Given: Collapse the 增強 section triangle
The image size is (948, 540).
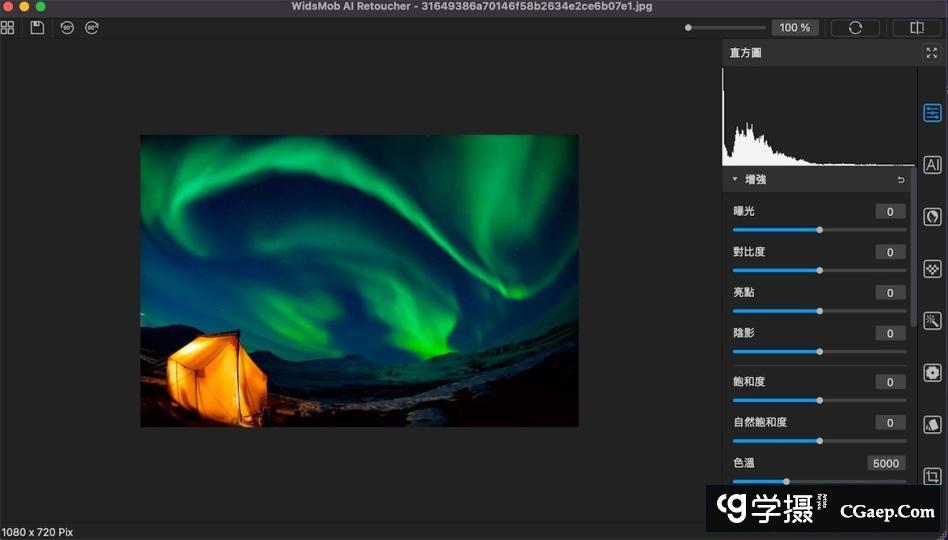Looking at the screenshot, I should point(735,180).
